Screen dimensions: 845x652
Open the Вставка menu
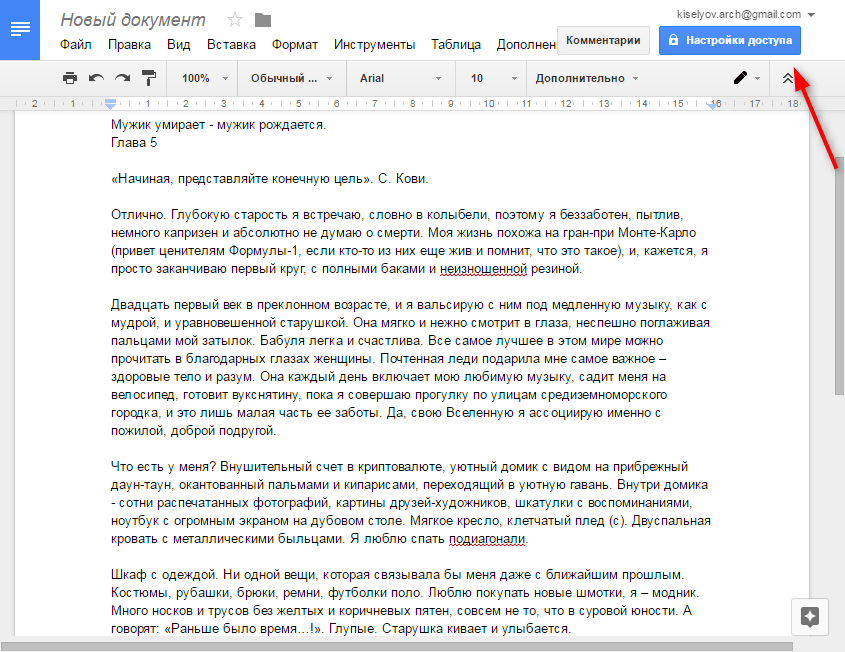click(232, 44)
